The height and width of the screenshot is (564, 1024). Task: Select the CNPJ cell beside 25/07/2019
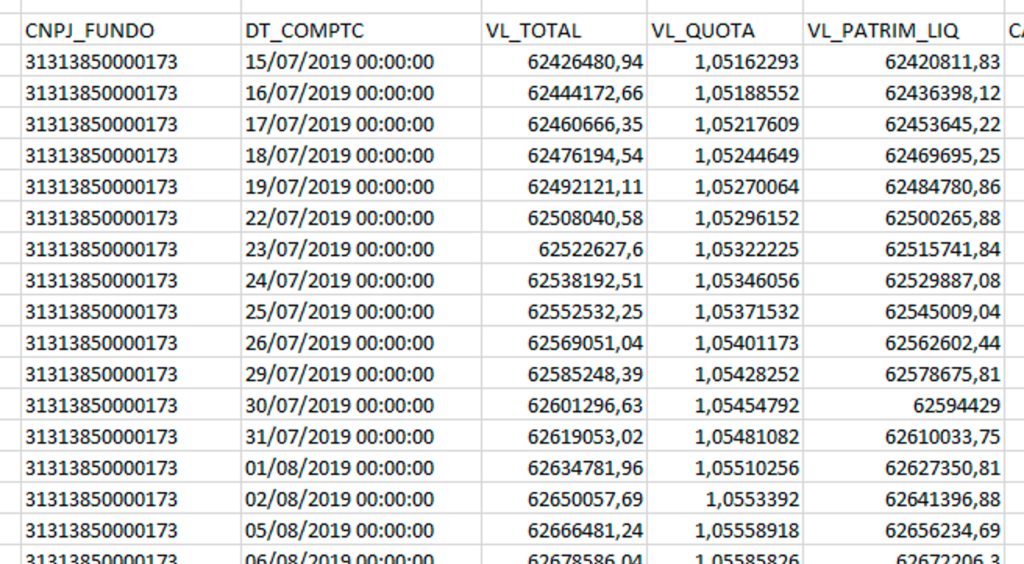coord(131,311)
